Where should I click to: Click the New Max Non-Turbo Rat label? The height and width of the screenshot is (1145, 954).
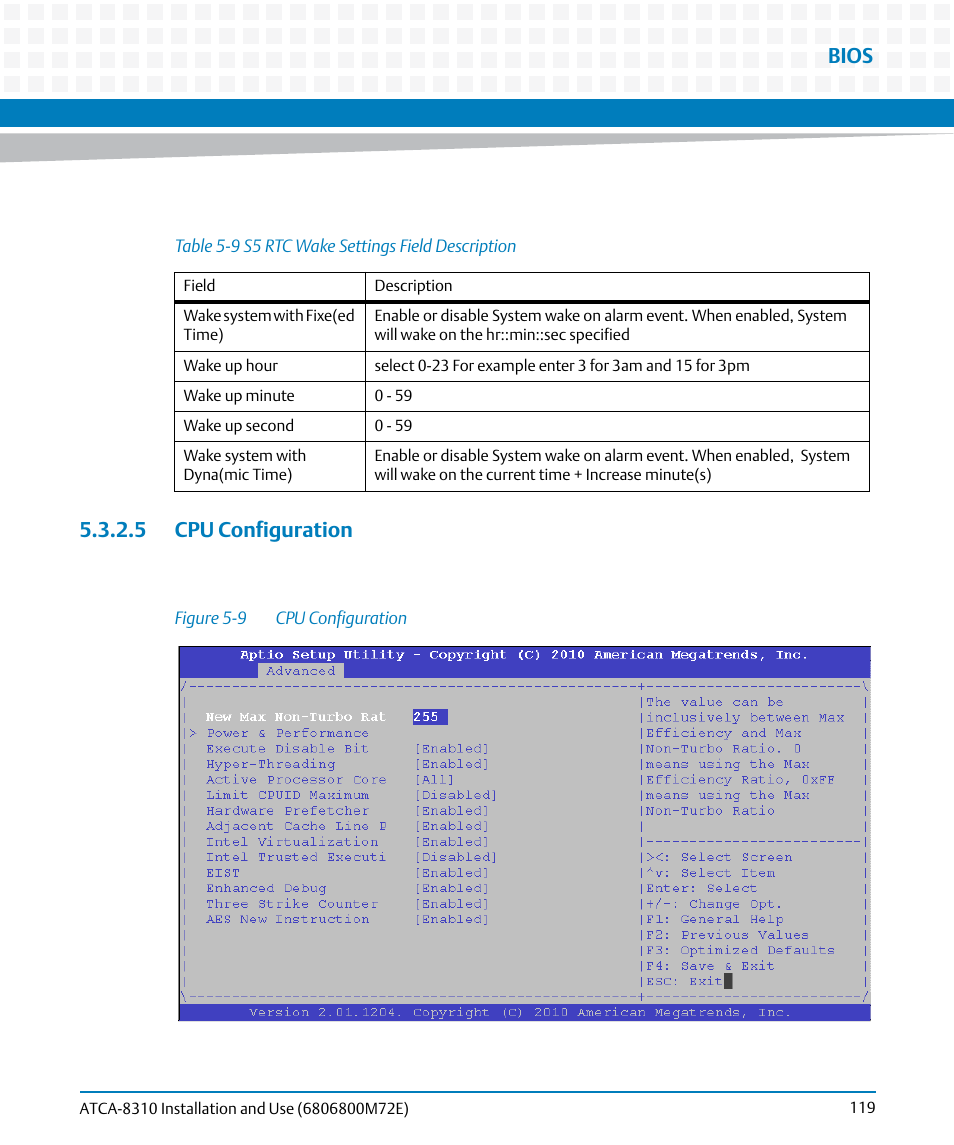tap(295, 717)
